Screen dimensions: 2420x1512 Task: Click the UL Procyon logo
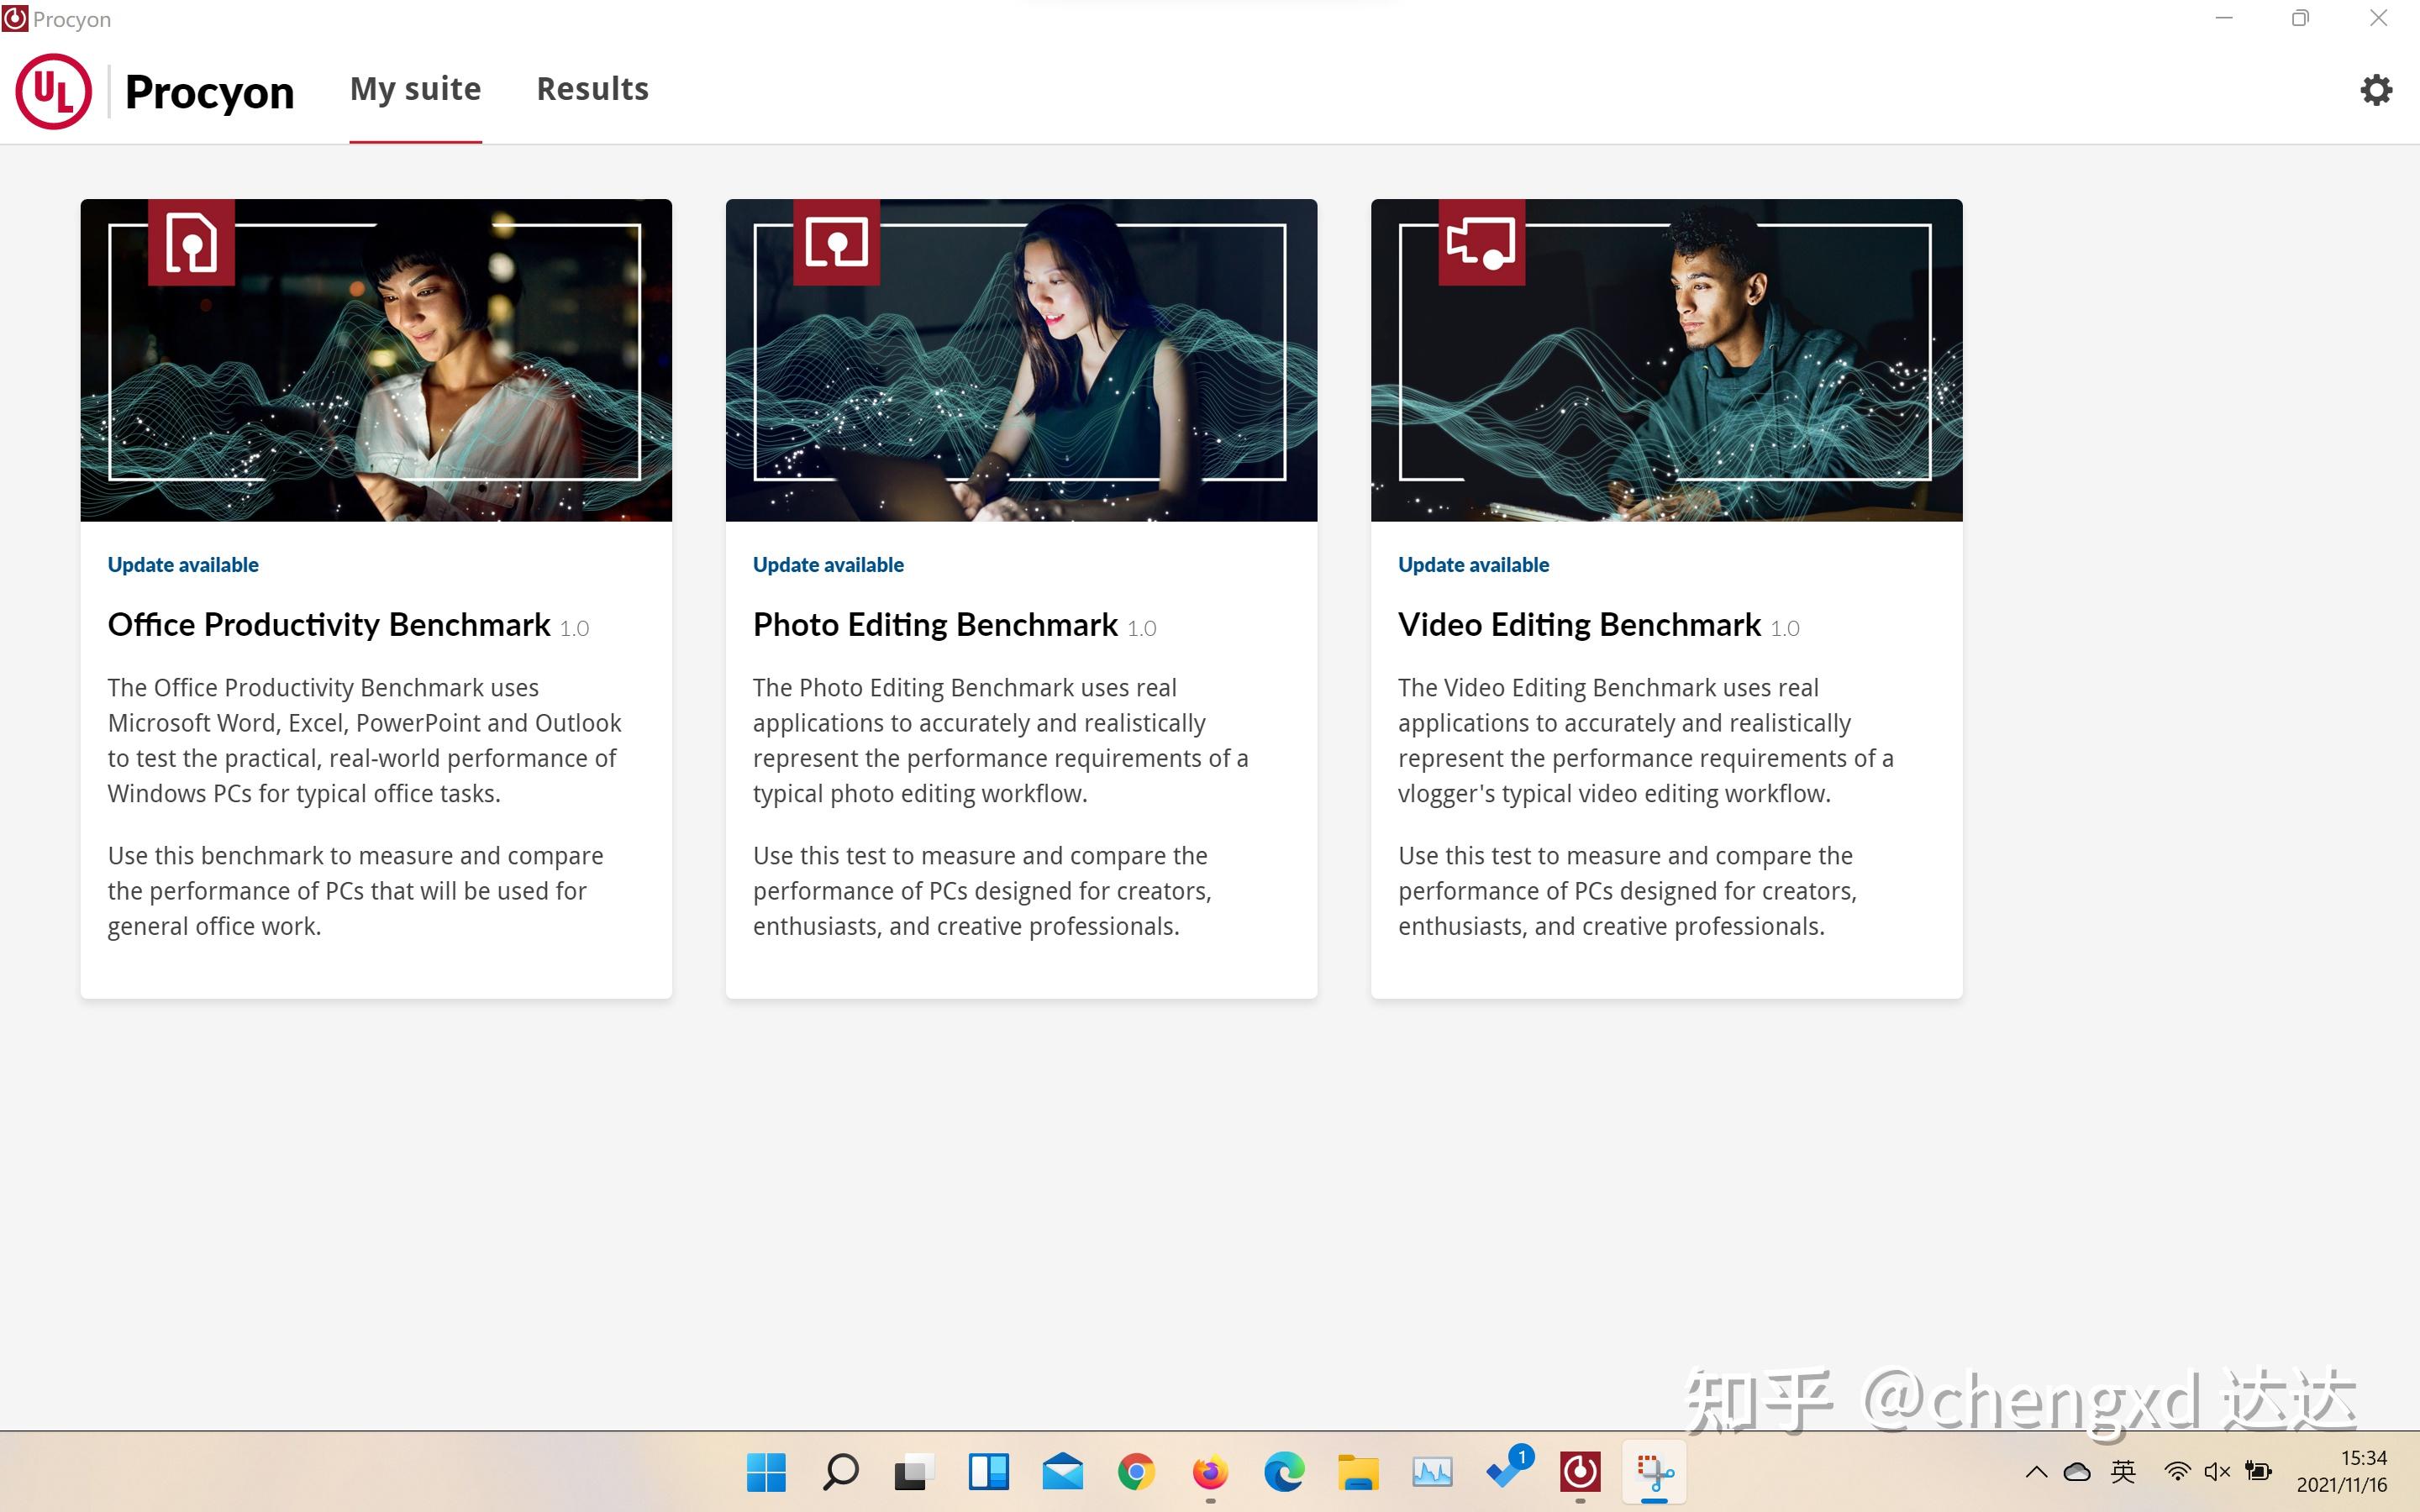tap(54, 91)
